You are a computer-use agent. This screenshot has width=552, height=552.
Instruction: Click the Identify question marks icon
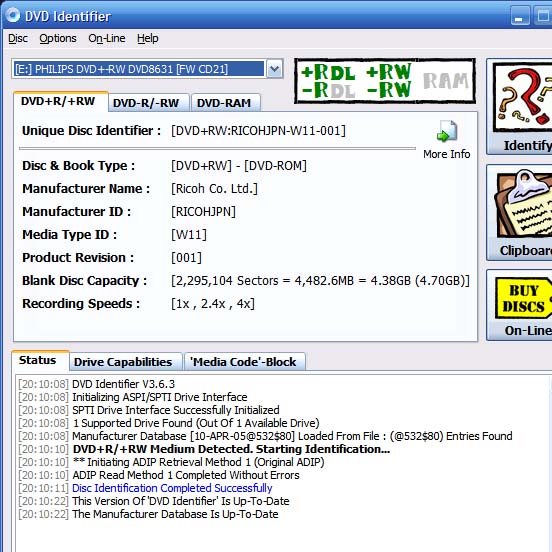click(x=522, y=97)
